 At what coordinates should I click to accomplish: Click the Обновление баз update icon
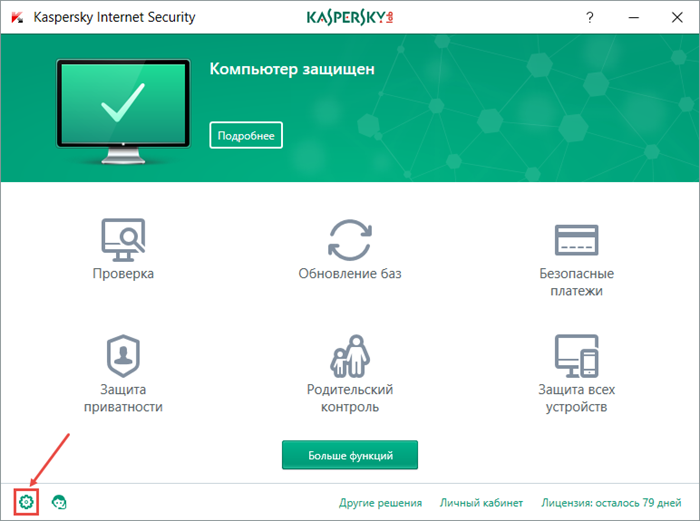pyautogui.click(x=350, y=238)
